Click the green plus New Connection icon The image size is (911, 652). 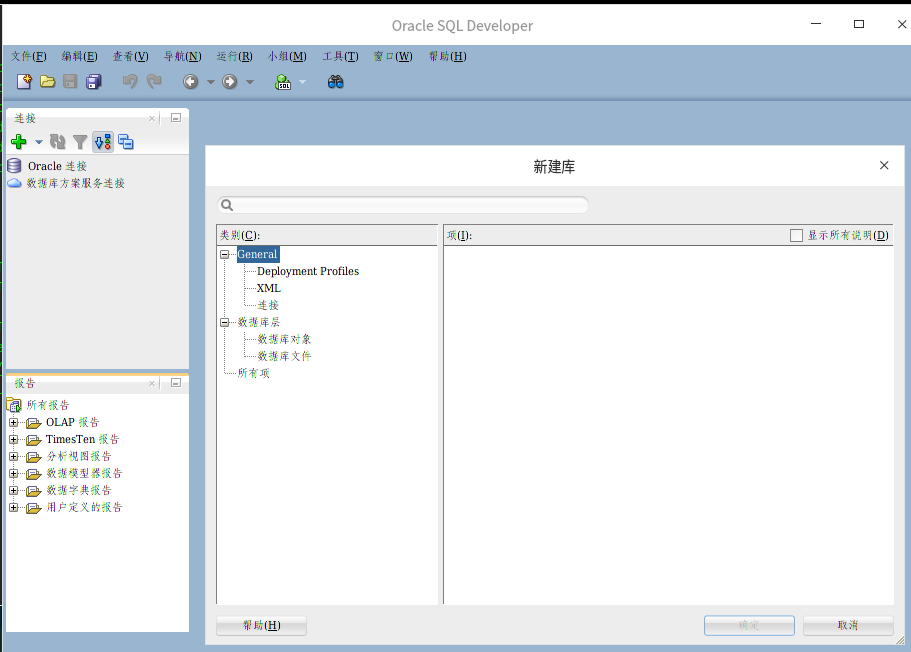(x=19, y=142)
